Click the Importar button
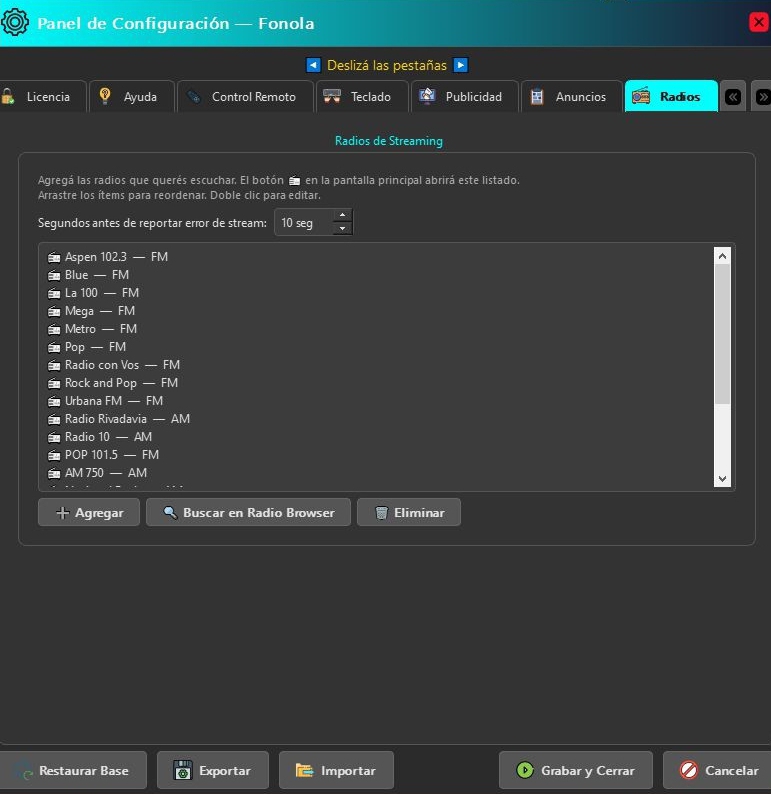The height and width of the screenshot is (794, 771). (x=336, y=770)
